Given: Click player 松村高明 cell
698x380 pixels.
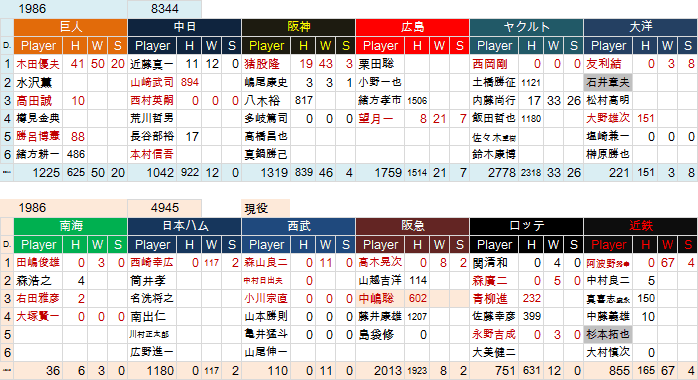Looking at the screenshot, I should [608, 101].
